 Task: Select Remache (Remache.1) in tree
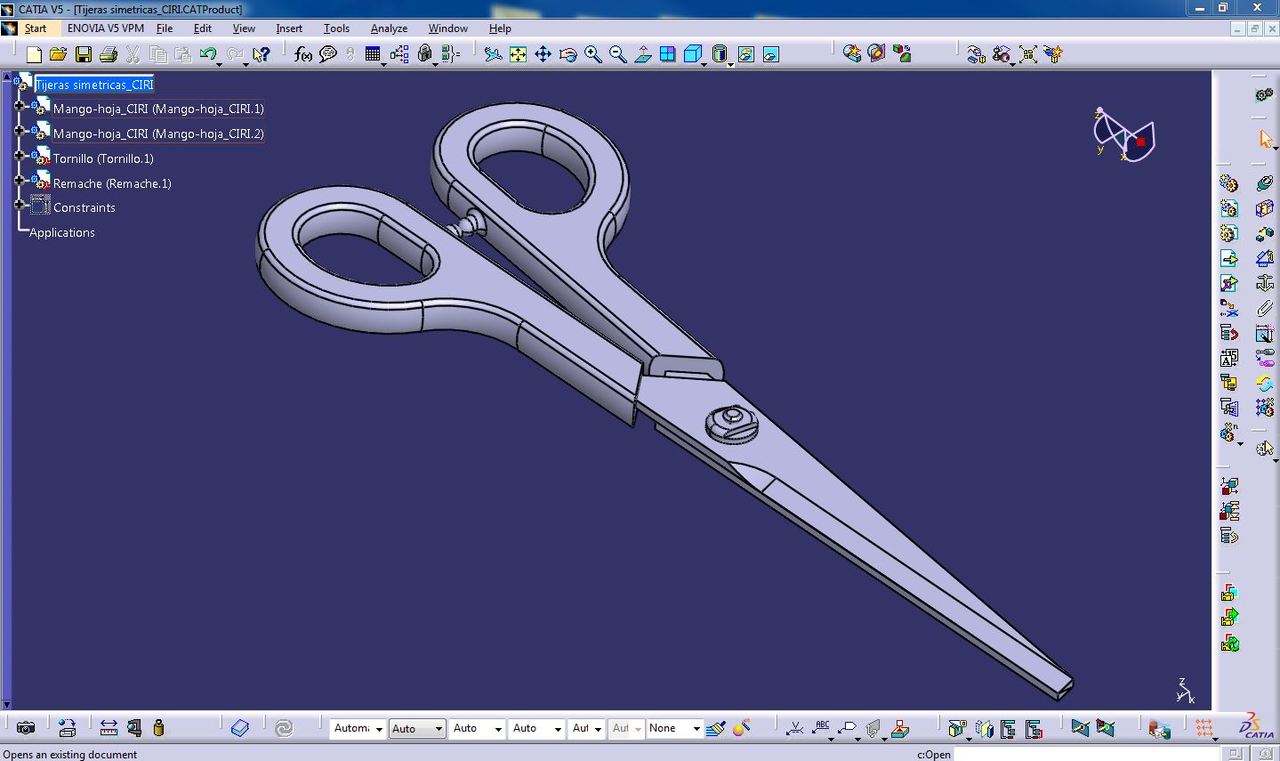coord(112,184)
